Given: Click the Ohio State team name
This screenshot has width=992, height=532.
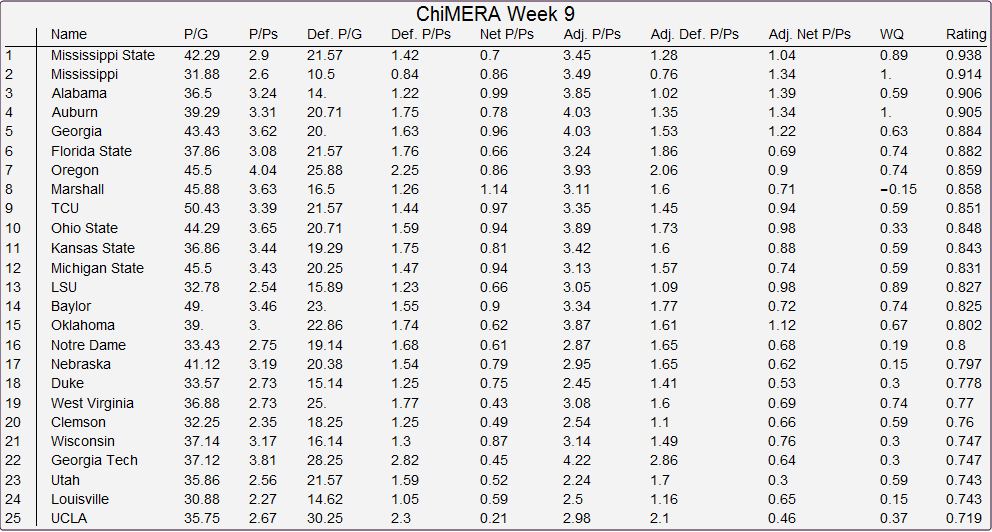Looking at the screenshot, I should [85, 228].
